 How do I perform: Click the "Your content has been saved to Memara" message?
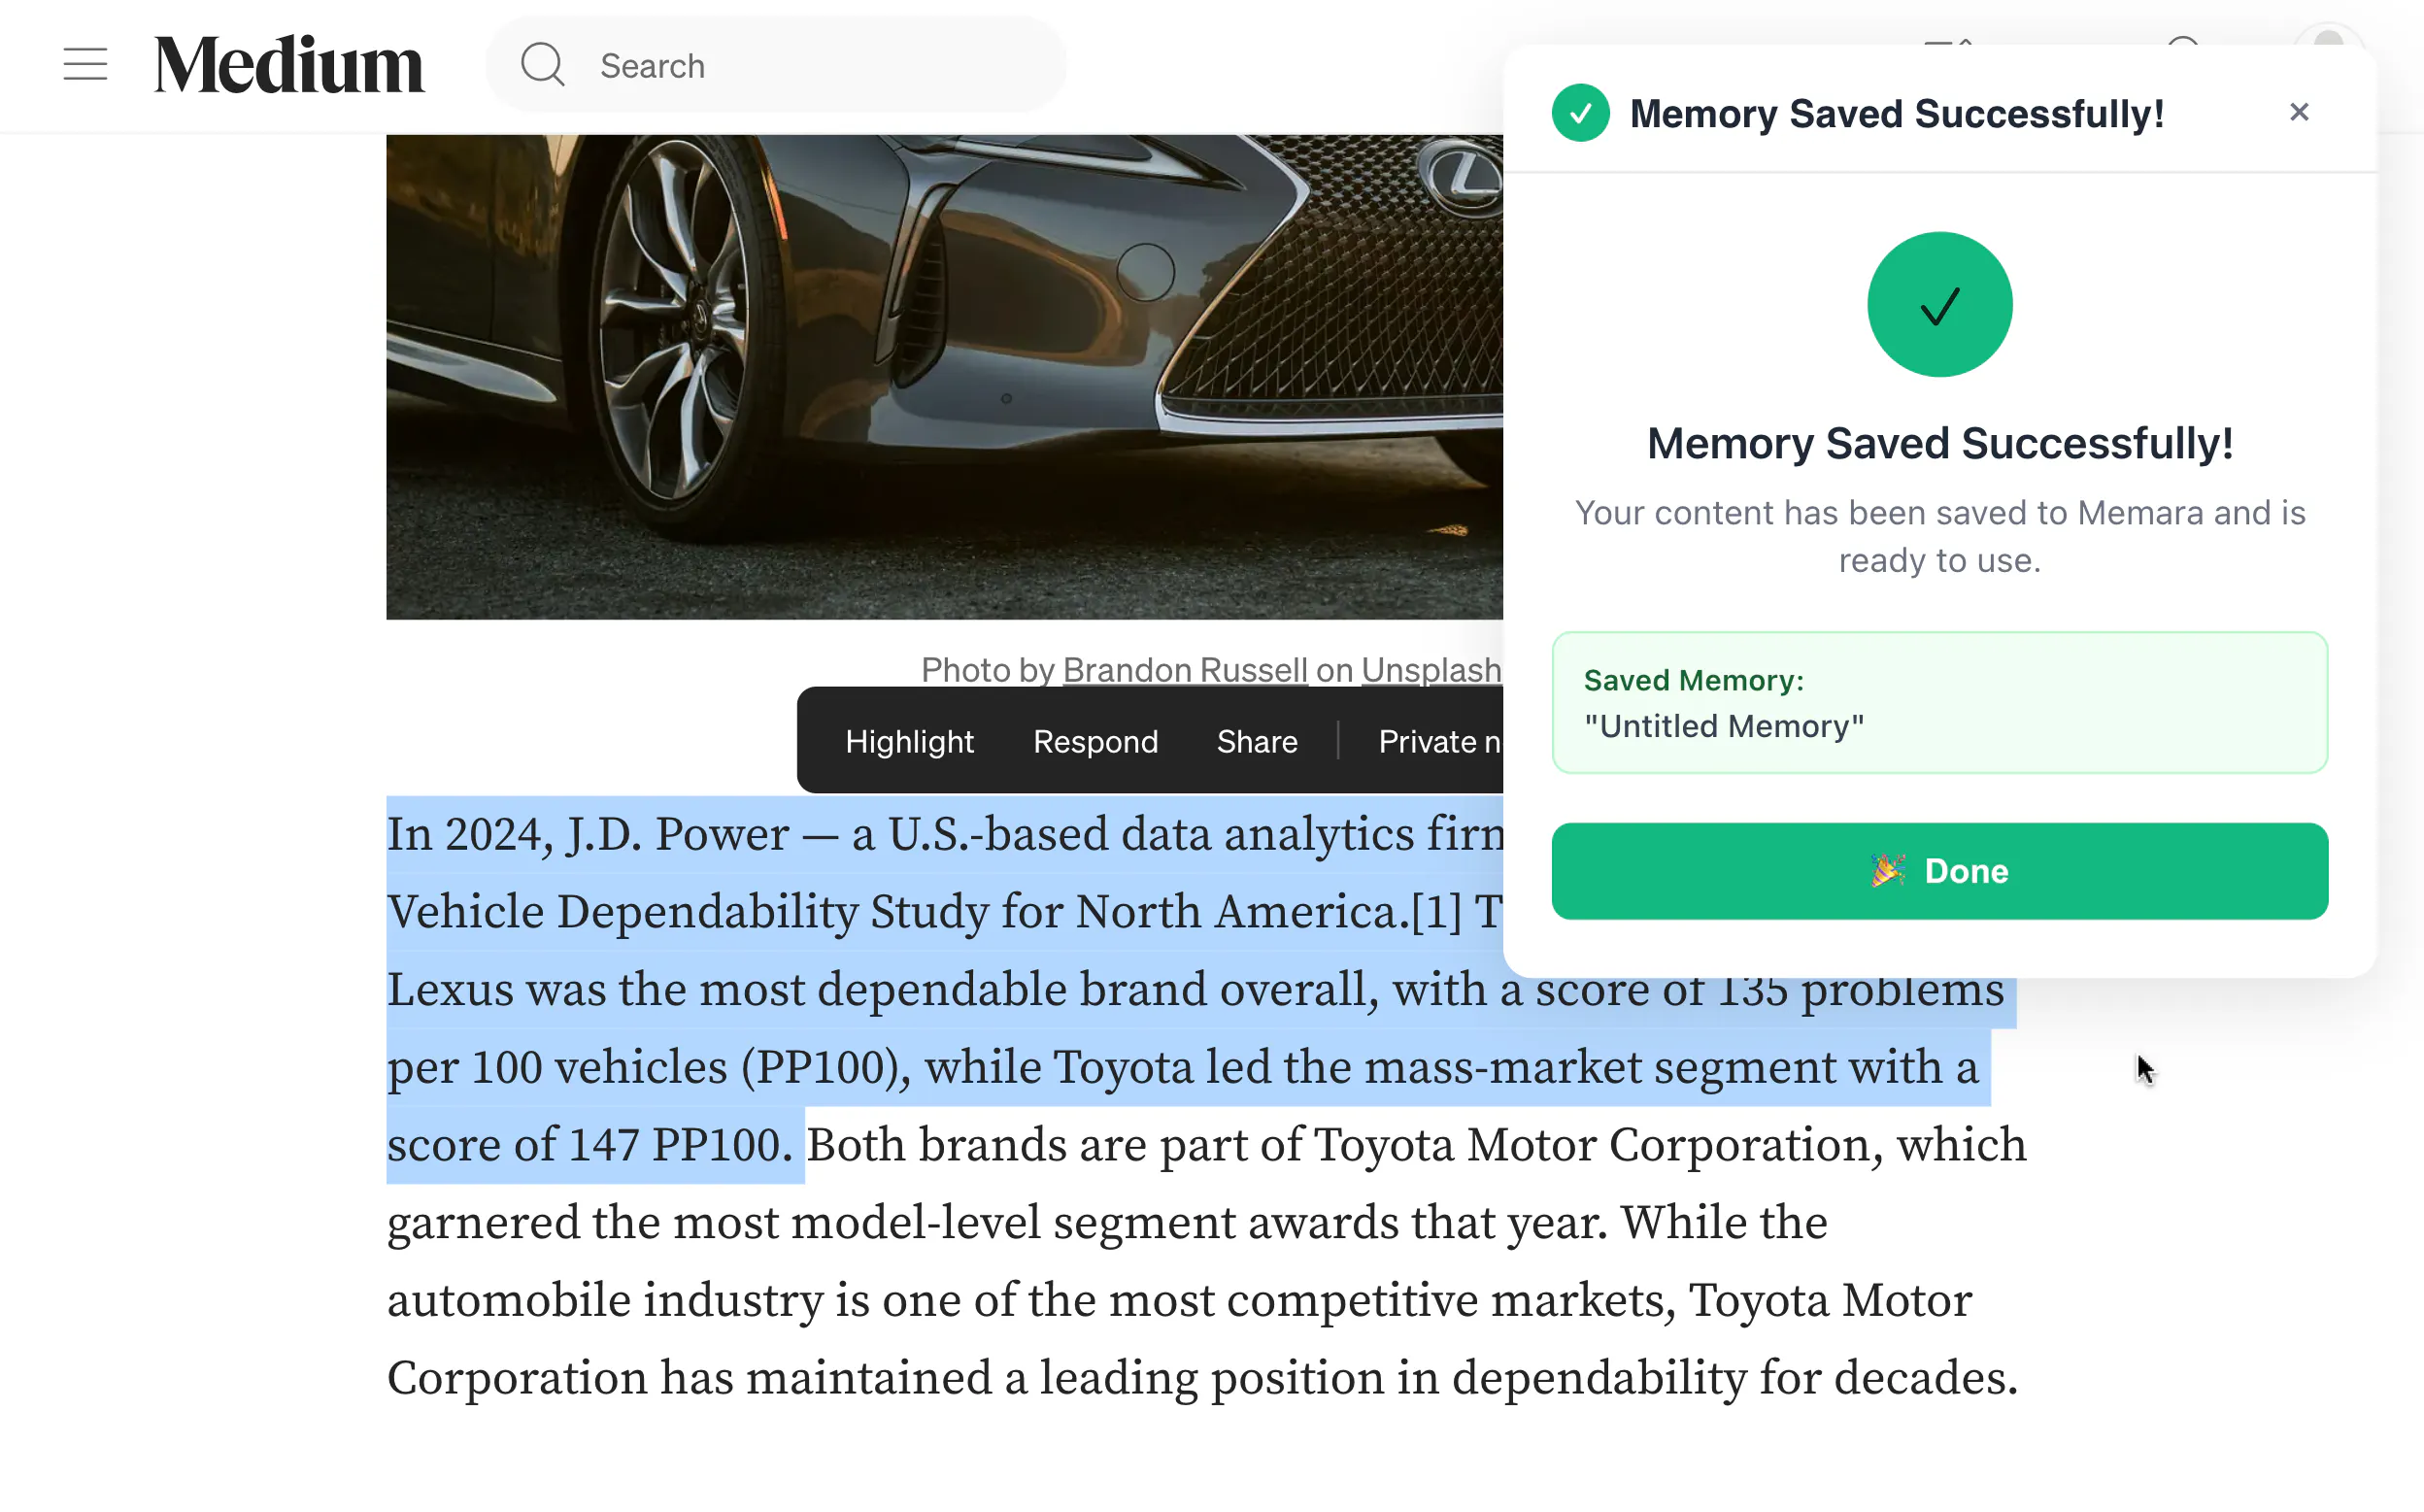1940,536
